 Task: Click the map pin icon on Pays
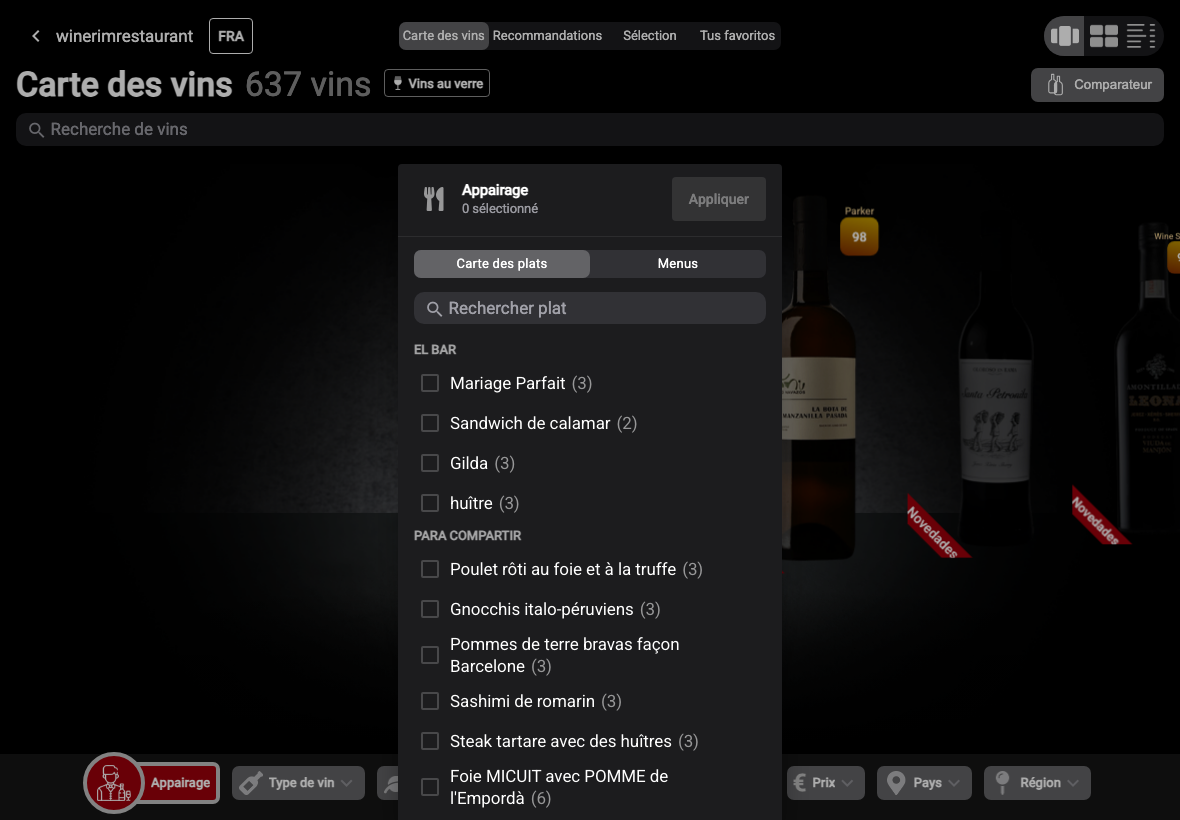pyautogui.click(x=896, y=782)
